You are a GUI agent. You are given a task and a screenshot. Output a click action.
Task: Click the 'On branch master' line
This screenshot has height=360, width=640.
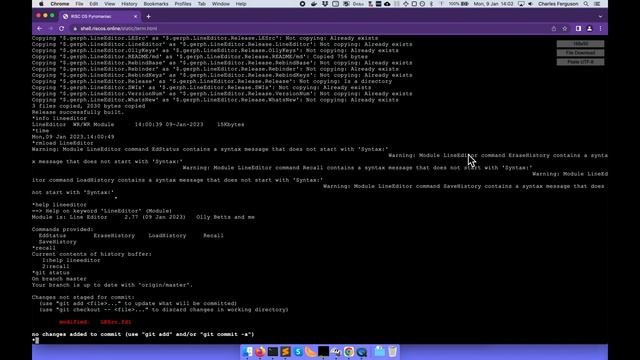(59, 279)
